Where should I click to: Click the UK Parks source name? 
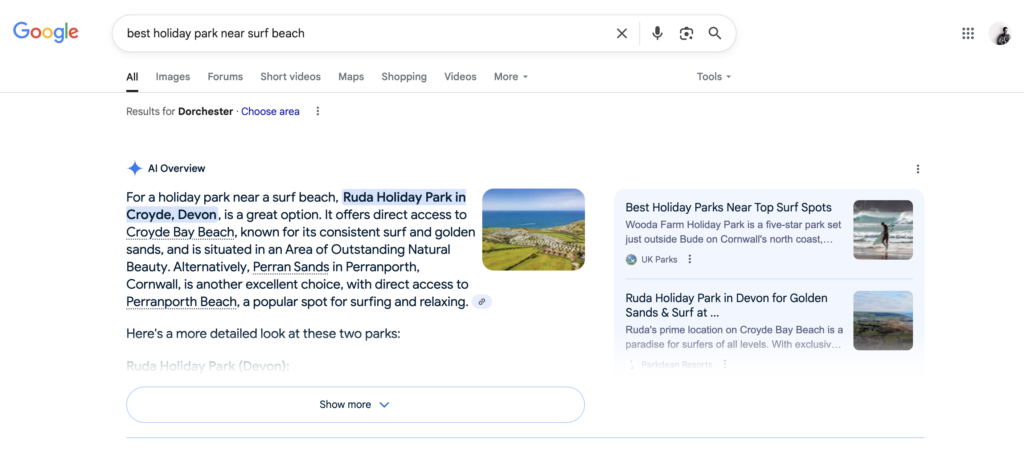coord(659,259)
